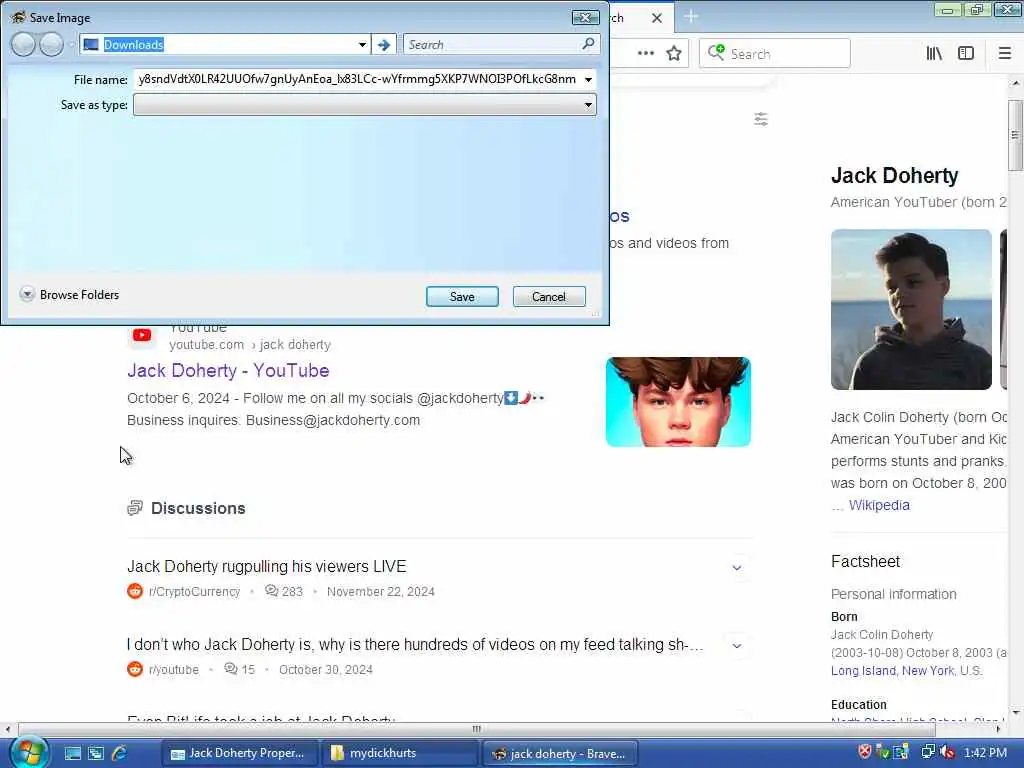Click the volume tray icon
This screenshot has height=768, width=1024.
coord(946,752)
